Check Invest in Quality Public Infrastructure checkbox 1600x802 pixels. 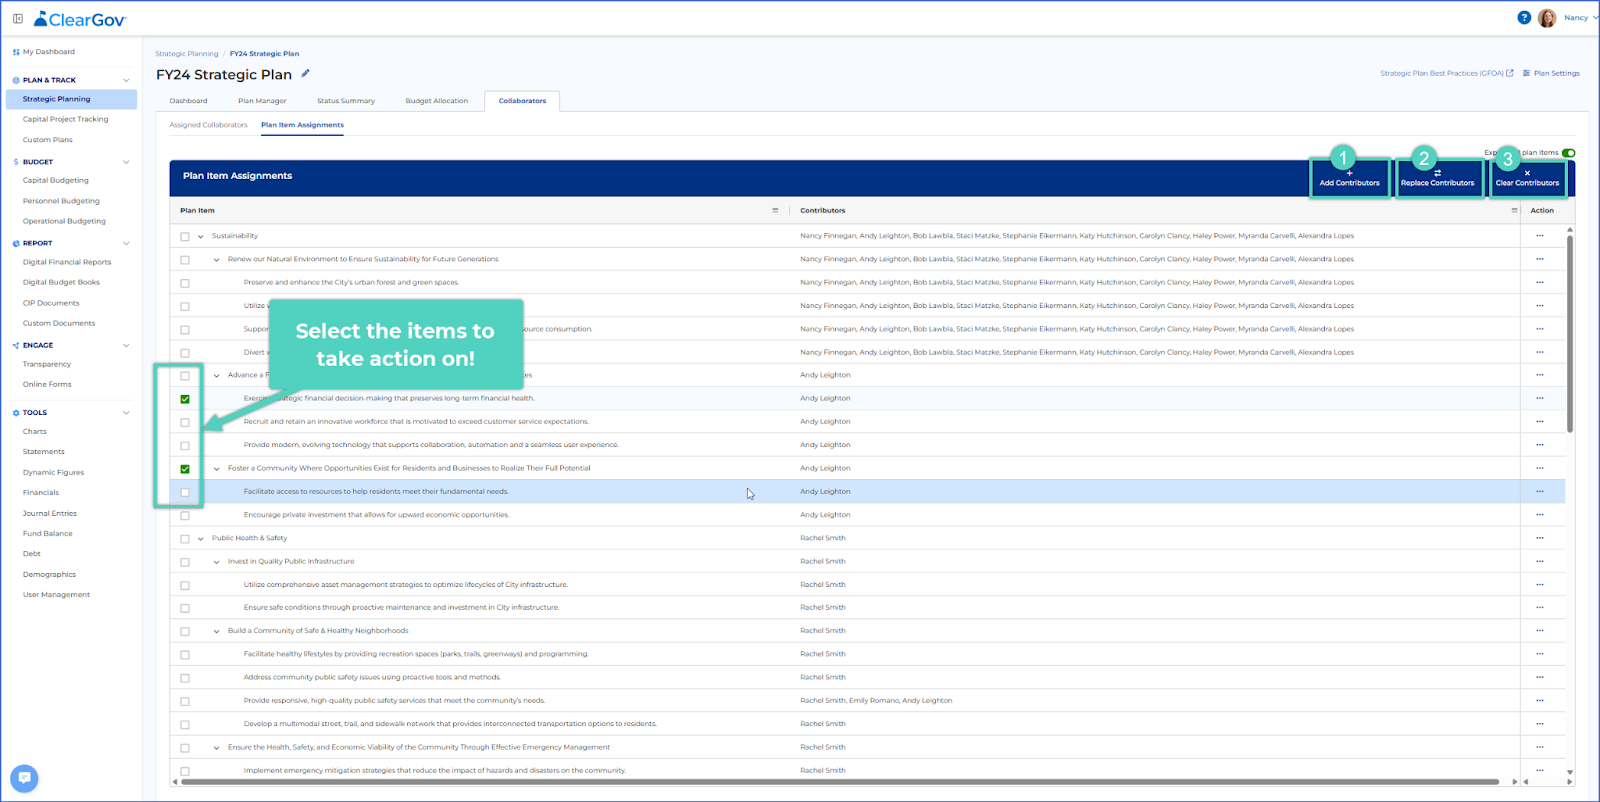pos(185,562)
